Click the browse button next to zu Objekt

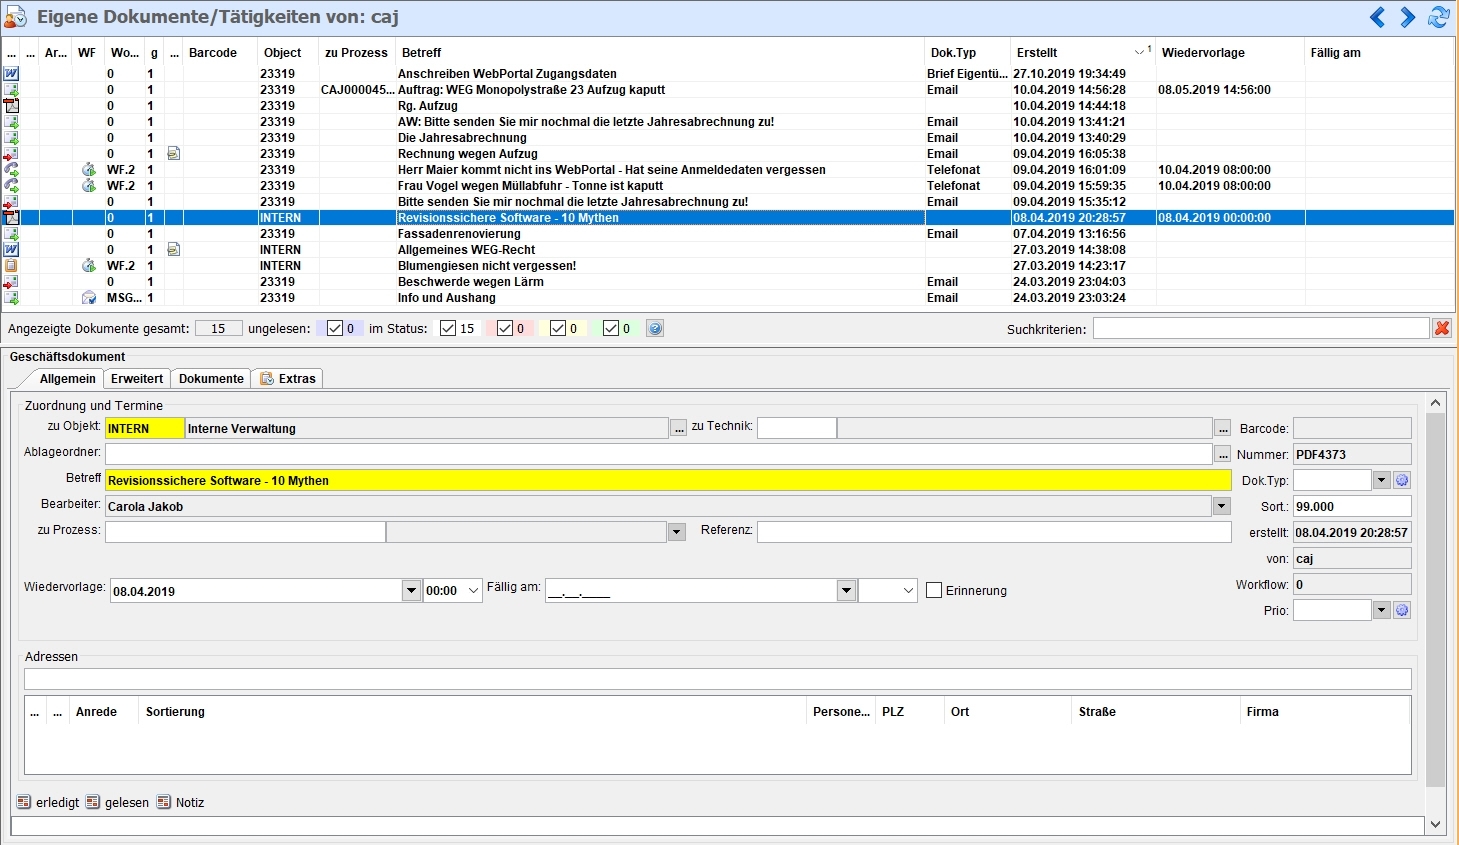coord(679,428)
